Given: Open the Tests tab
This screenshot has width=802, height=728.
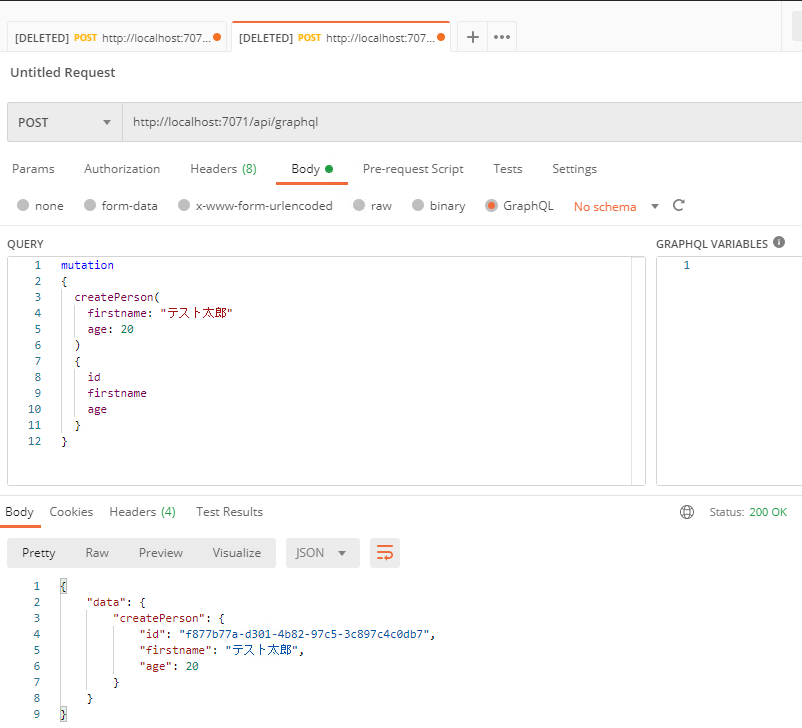Looking at the screenshot, I should pyautogui.click(x=508, y=169).
